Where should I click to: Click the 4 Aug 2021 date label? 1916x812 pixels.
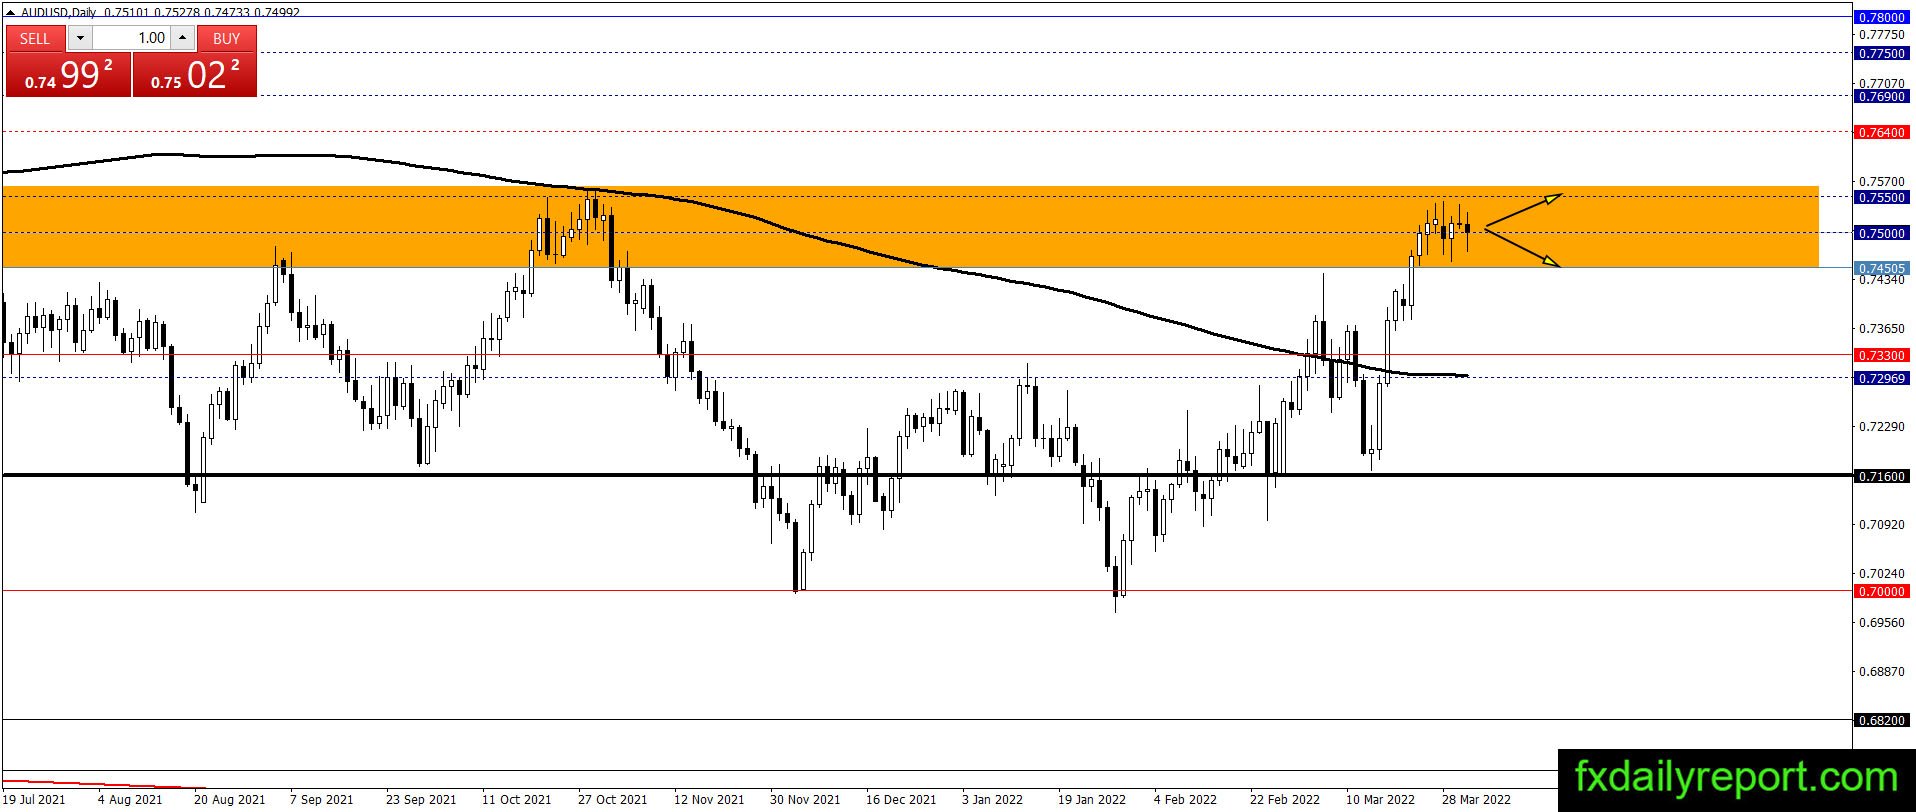(130, 799)
